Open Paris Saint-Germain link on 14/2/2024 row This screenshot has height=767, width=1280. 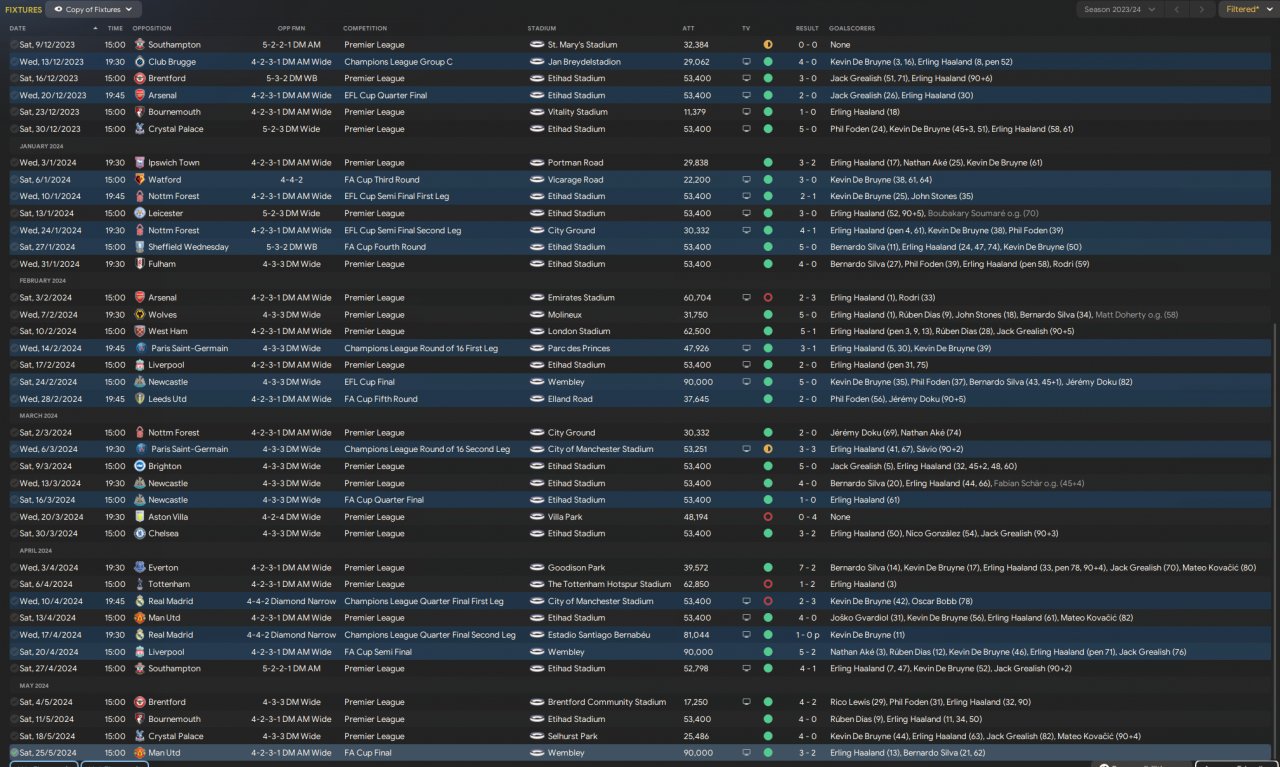[x=188, y=348]
